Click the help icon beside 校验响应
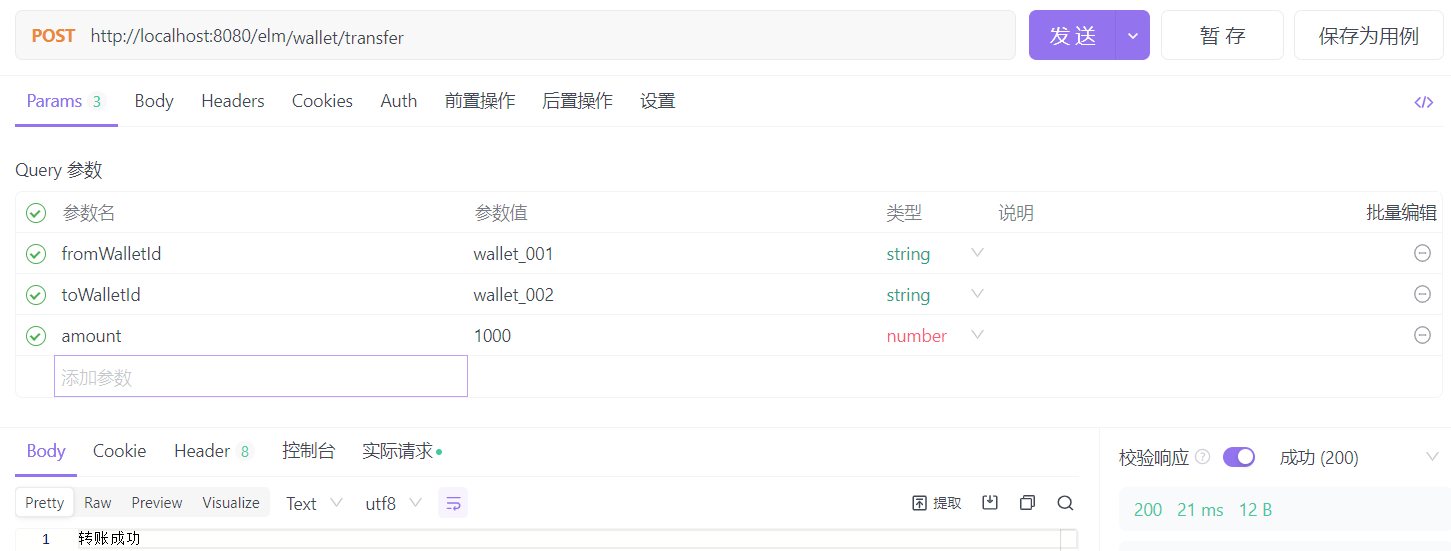 (x=1203, y=457)
